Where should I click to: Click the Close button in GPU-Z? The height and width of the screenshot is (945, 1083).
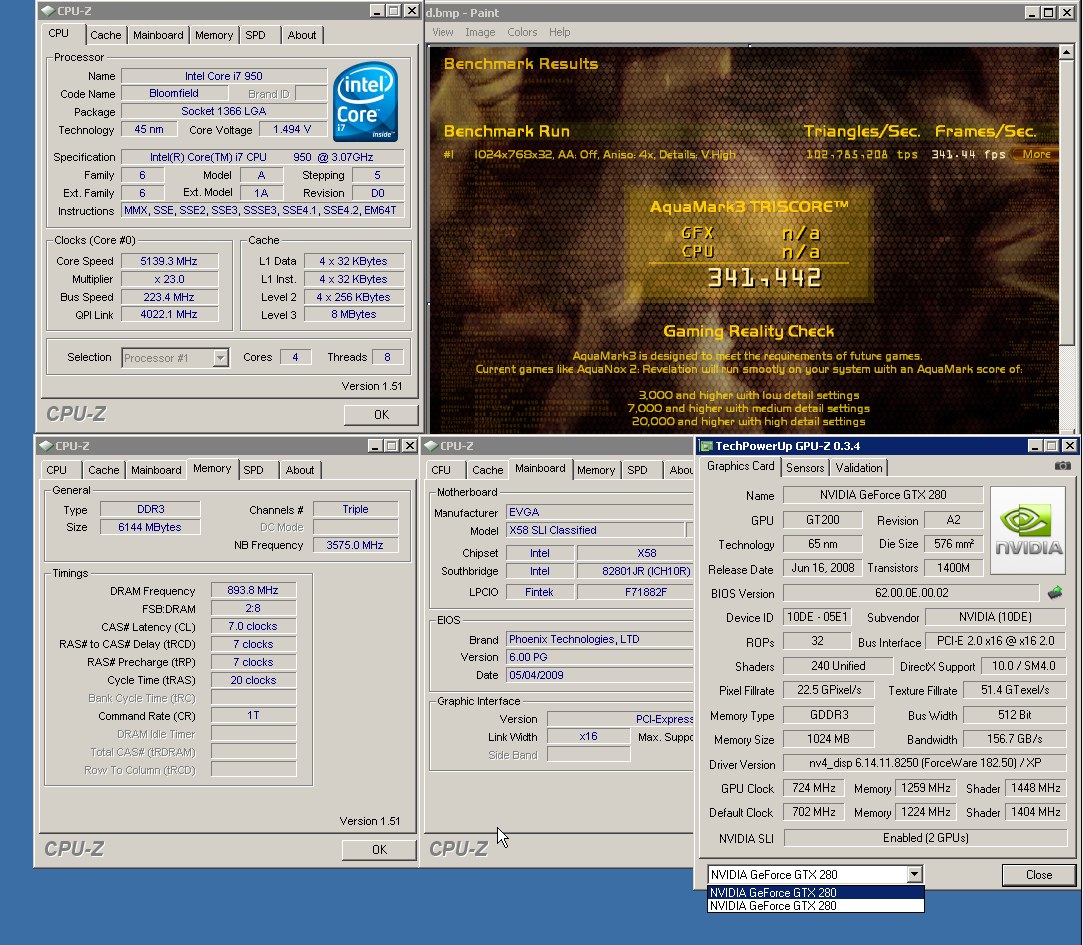click(1039, 875)
